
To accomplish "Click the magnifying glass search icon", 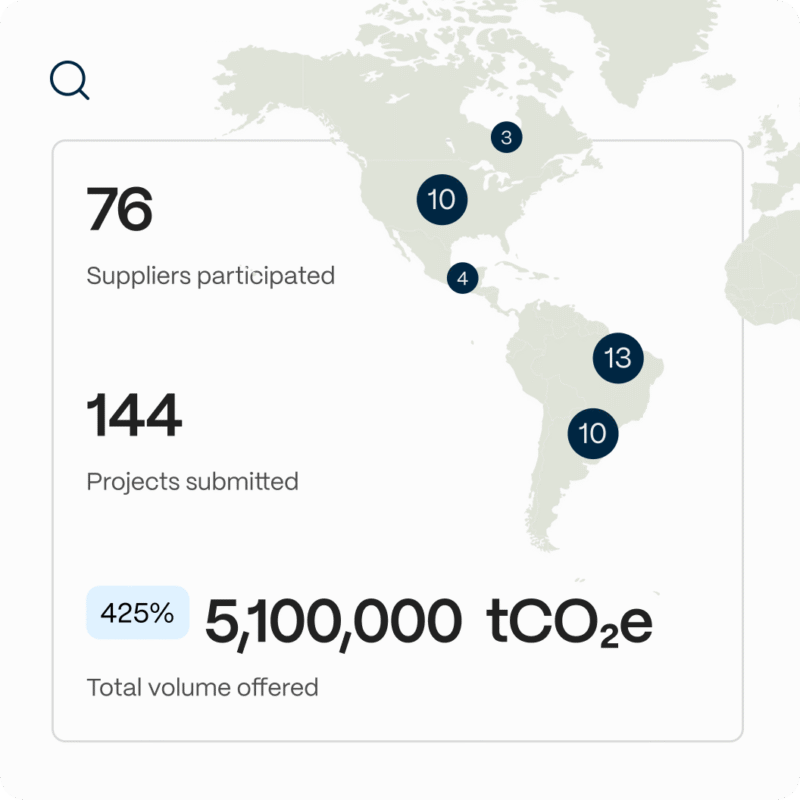I will click(69, 80).
